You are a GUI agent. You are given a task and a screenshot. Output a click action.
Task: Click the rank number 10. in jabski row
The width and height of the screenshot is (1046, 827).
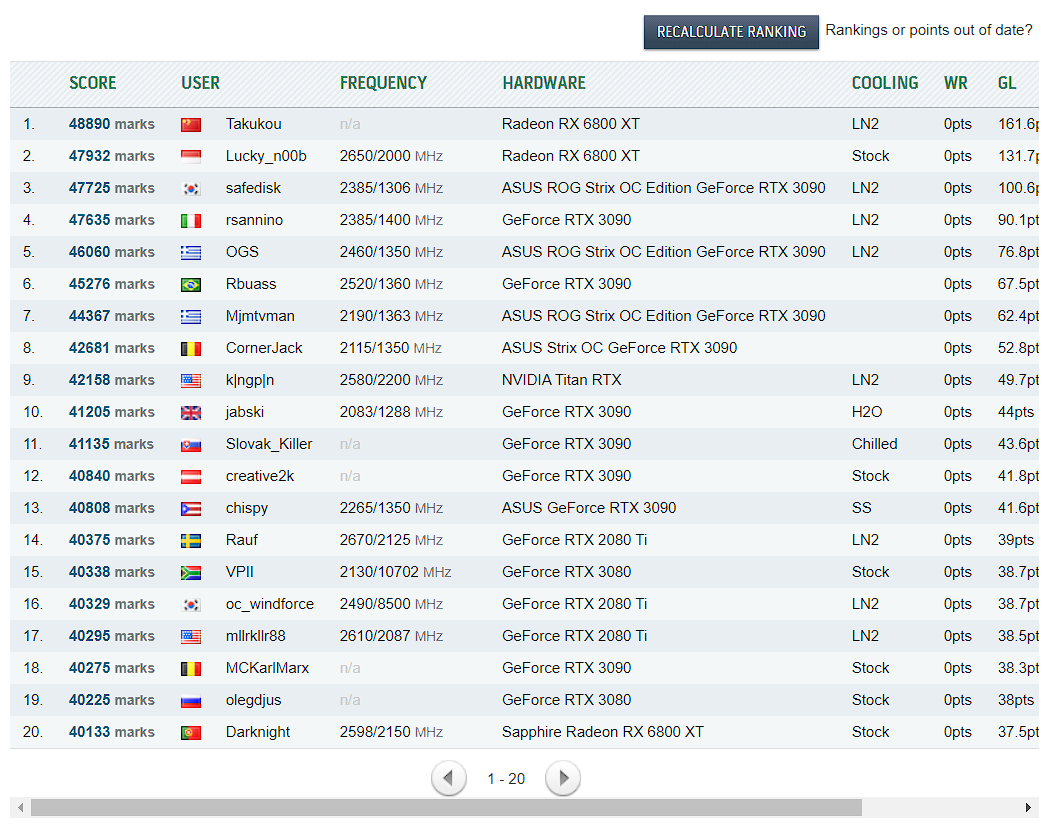coord(33,412)
